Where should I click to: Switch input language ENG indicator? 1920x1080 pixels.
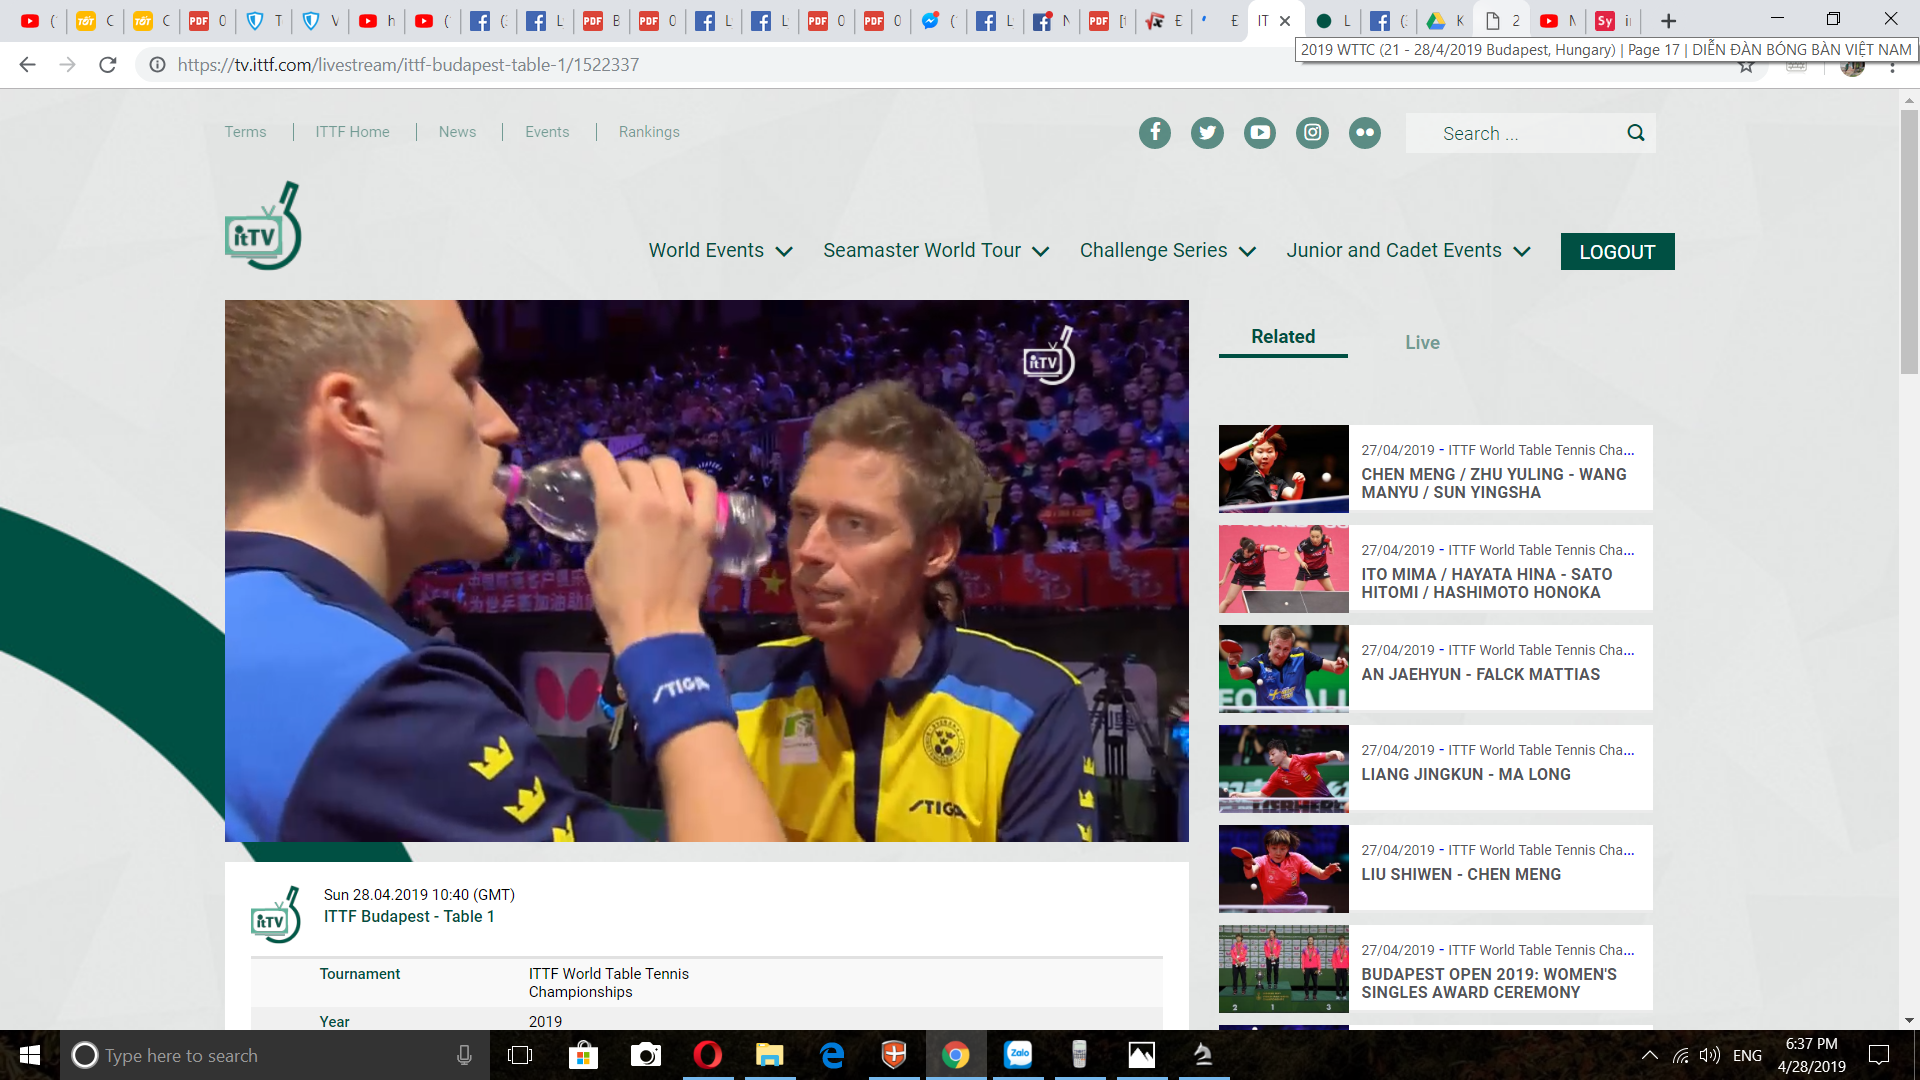1747,1055
